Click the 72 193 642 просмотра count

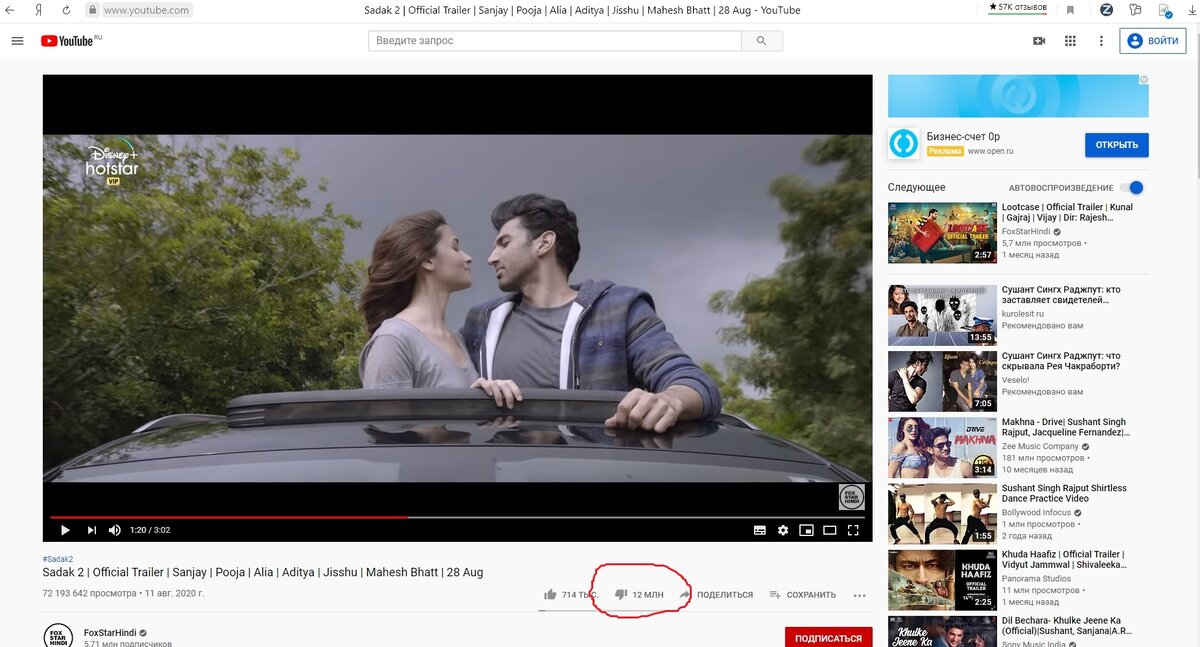click(x=89, y=593)
